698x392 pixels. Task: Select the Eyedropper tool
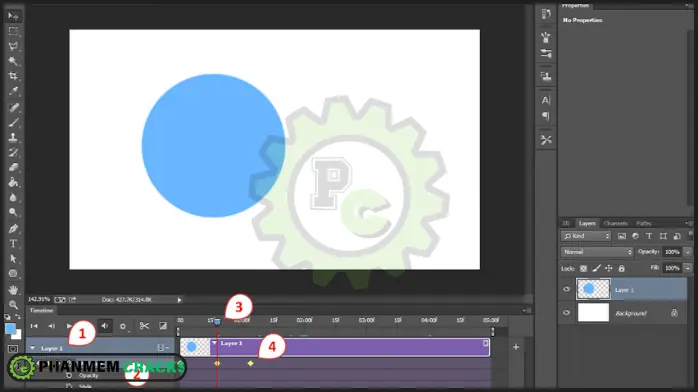click(13, 91)
